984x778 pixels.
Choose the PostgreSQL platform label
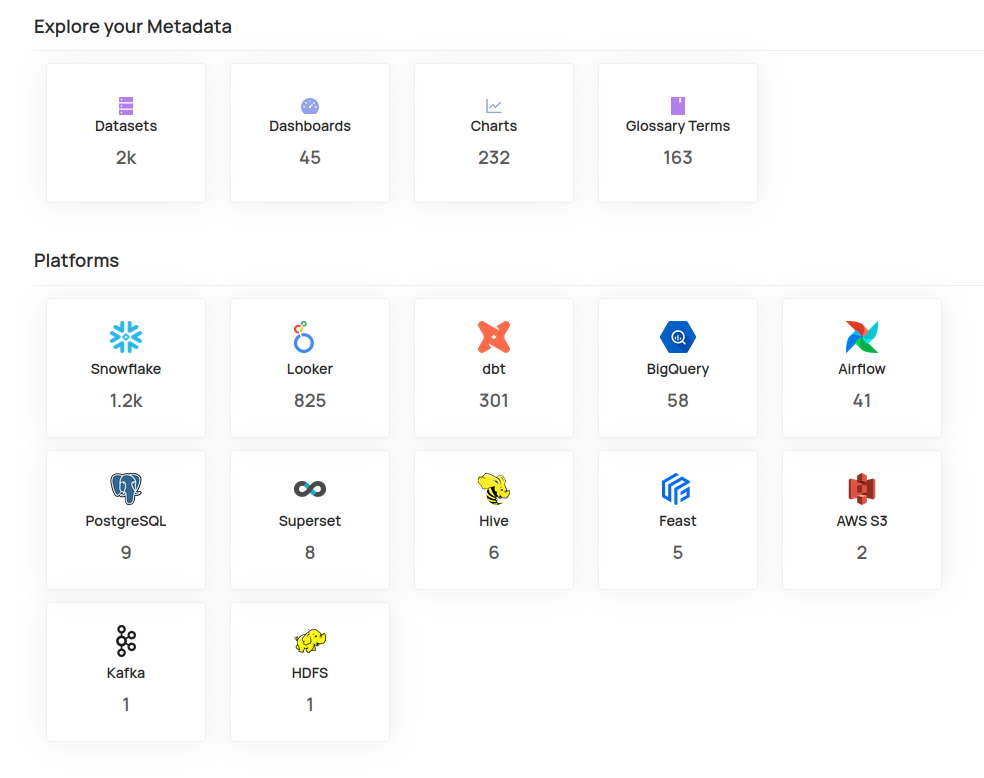click(x=126, y=521)
